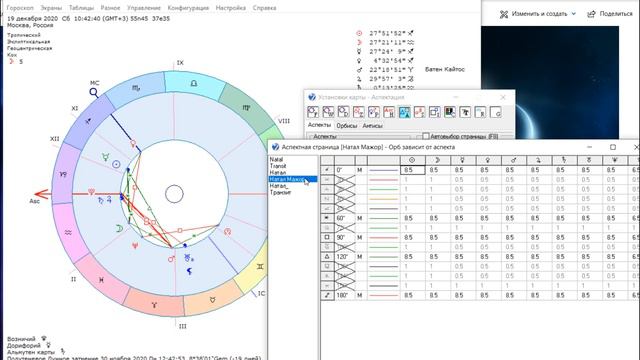This screenshot has width=640, height=360.
Task: Open the fonts (T) settings icon
Action: (465, 112)
